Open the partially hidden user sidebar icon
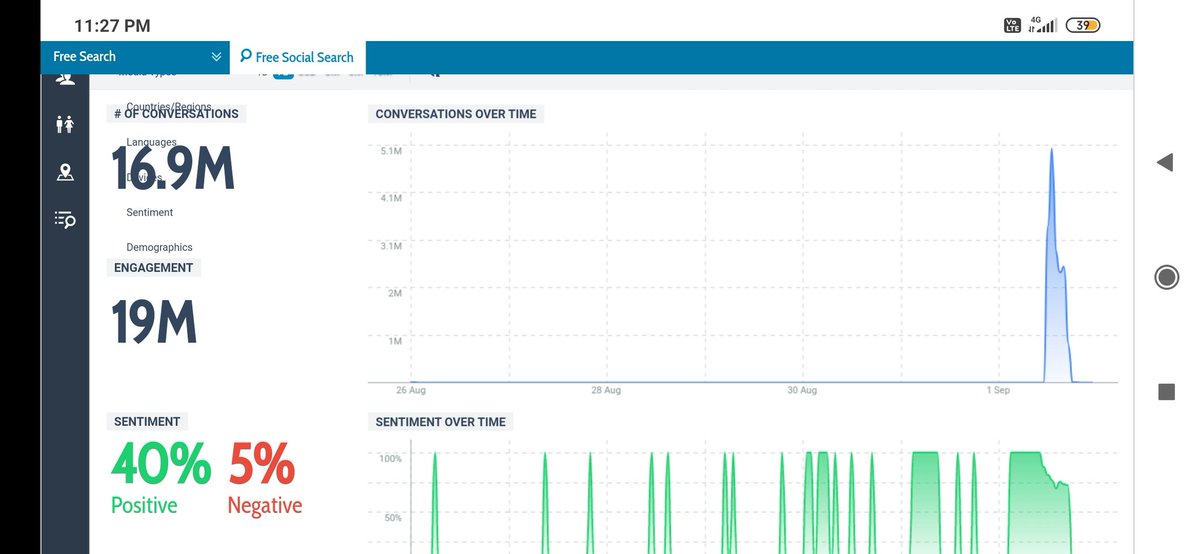The height and width of the screenshot is (554, 1200). 65,80
